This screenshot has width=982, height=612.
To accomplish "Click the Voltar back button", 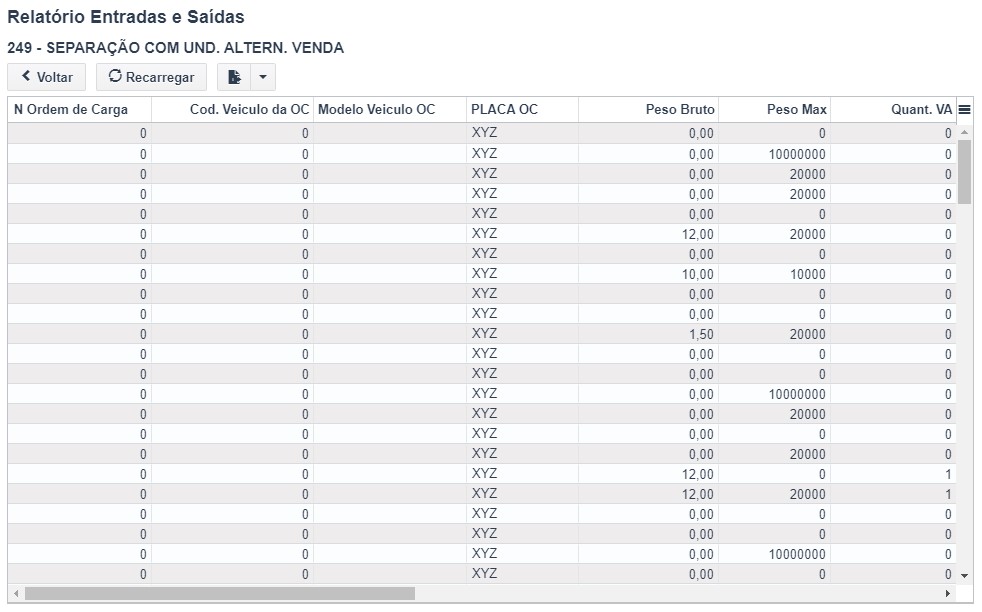I will pyautogui.click(x=46, y=77).
